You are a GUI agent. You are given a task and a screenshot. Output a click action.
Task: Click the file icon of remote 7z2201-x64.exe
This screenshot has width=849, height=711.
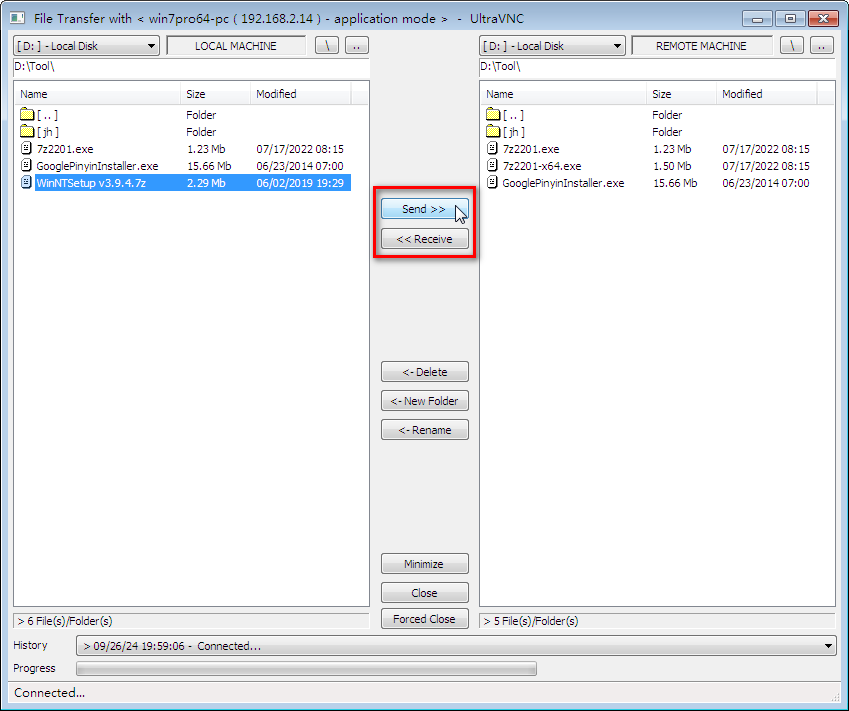click(x=492, y=165)
